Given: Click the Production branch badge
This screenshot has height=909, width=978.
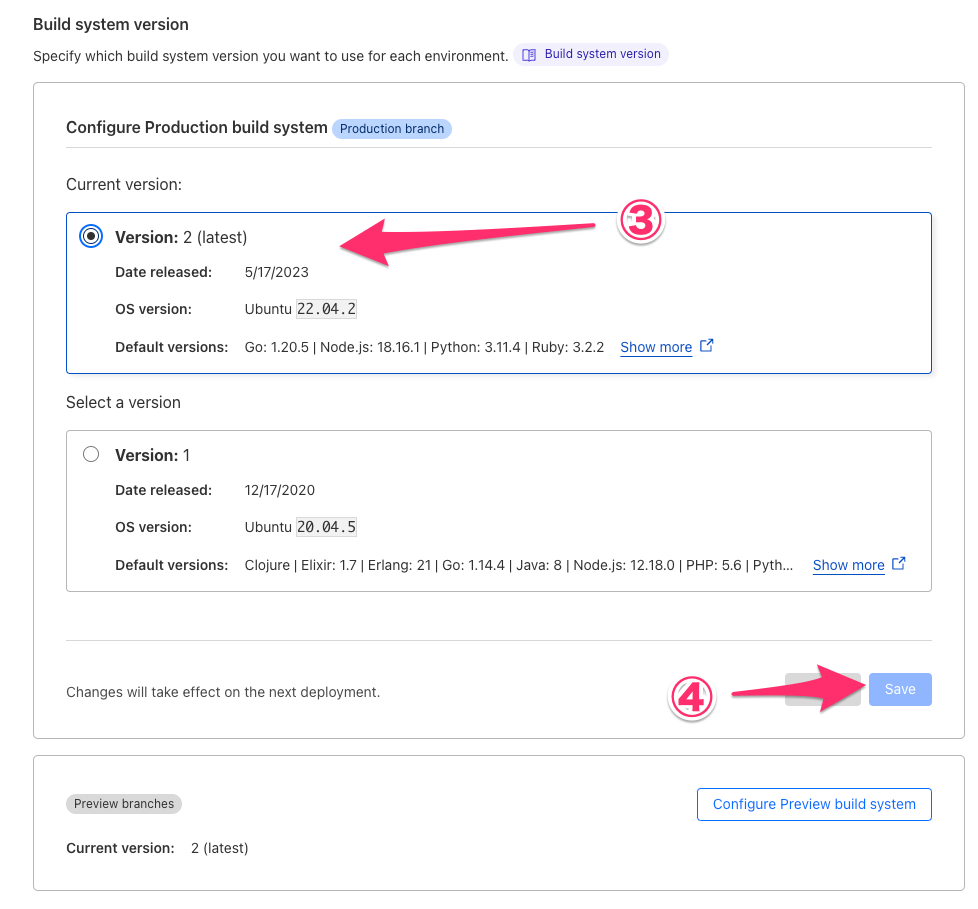Looking at the screenshot, I should click(x=392, y=129).
